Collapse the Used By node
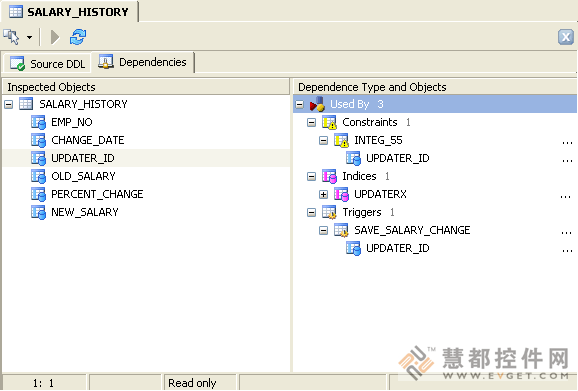578x391 pixels. pyautogui.click(x=300, y=105)
